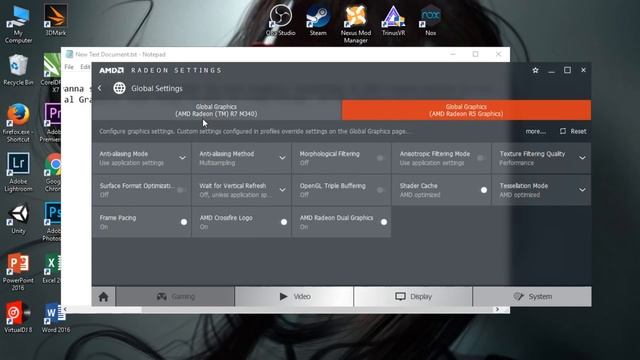Launch Obs Studio from the desktop
The height and width of the screenshot is (360, 640).
pos(280,20)
